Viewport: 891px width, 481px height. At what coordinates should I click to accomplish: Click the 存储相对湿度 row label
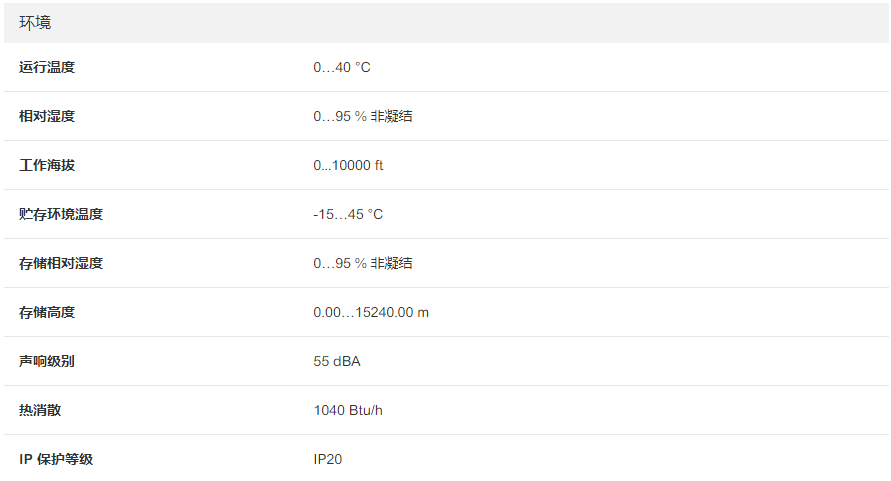[x=61, y=263]
